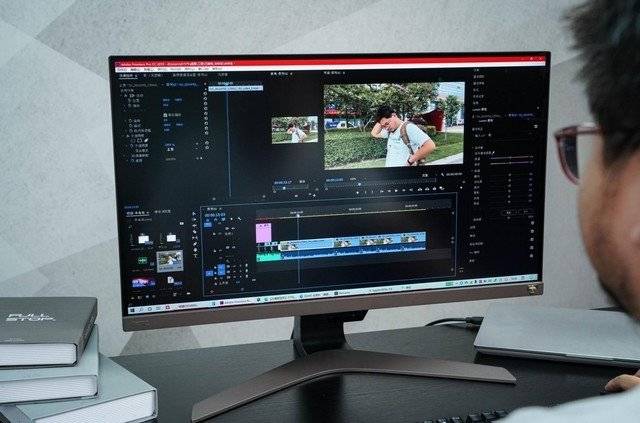
Task: Select the Pen tool in tools panel
Action: (195, 244)
